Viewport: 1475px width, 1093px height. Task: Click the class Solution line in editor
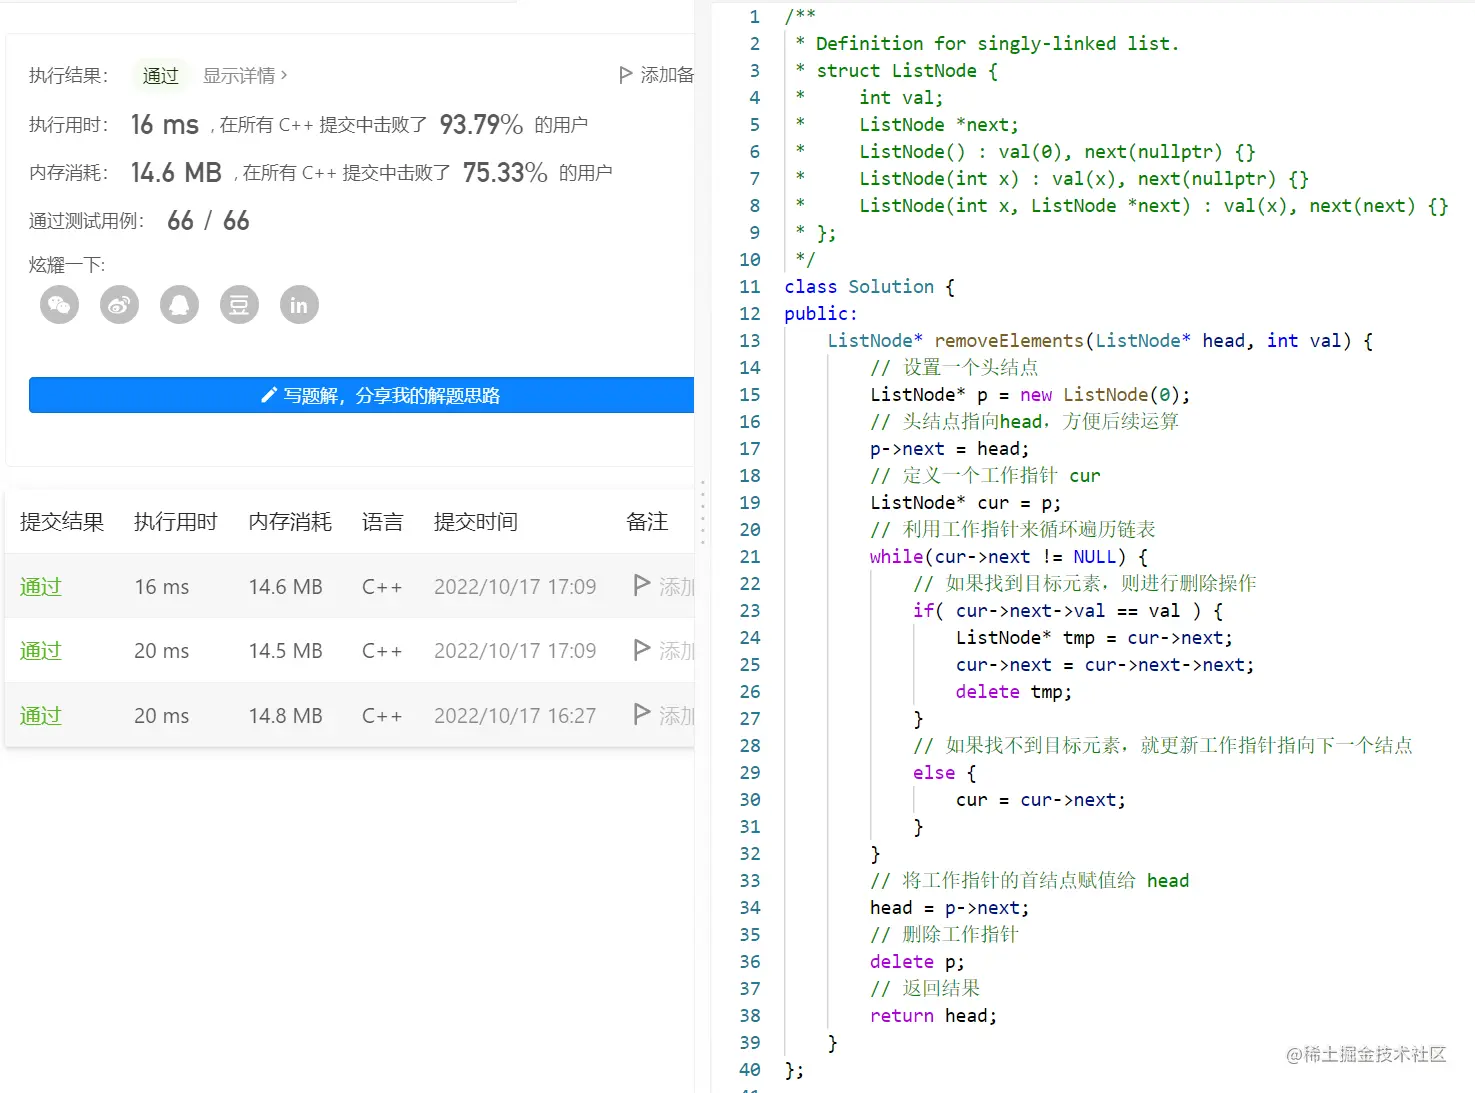tap(869, 287)
